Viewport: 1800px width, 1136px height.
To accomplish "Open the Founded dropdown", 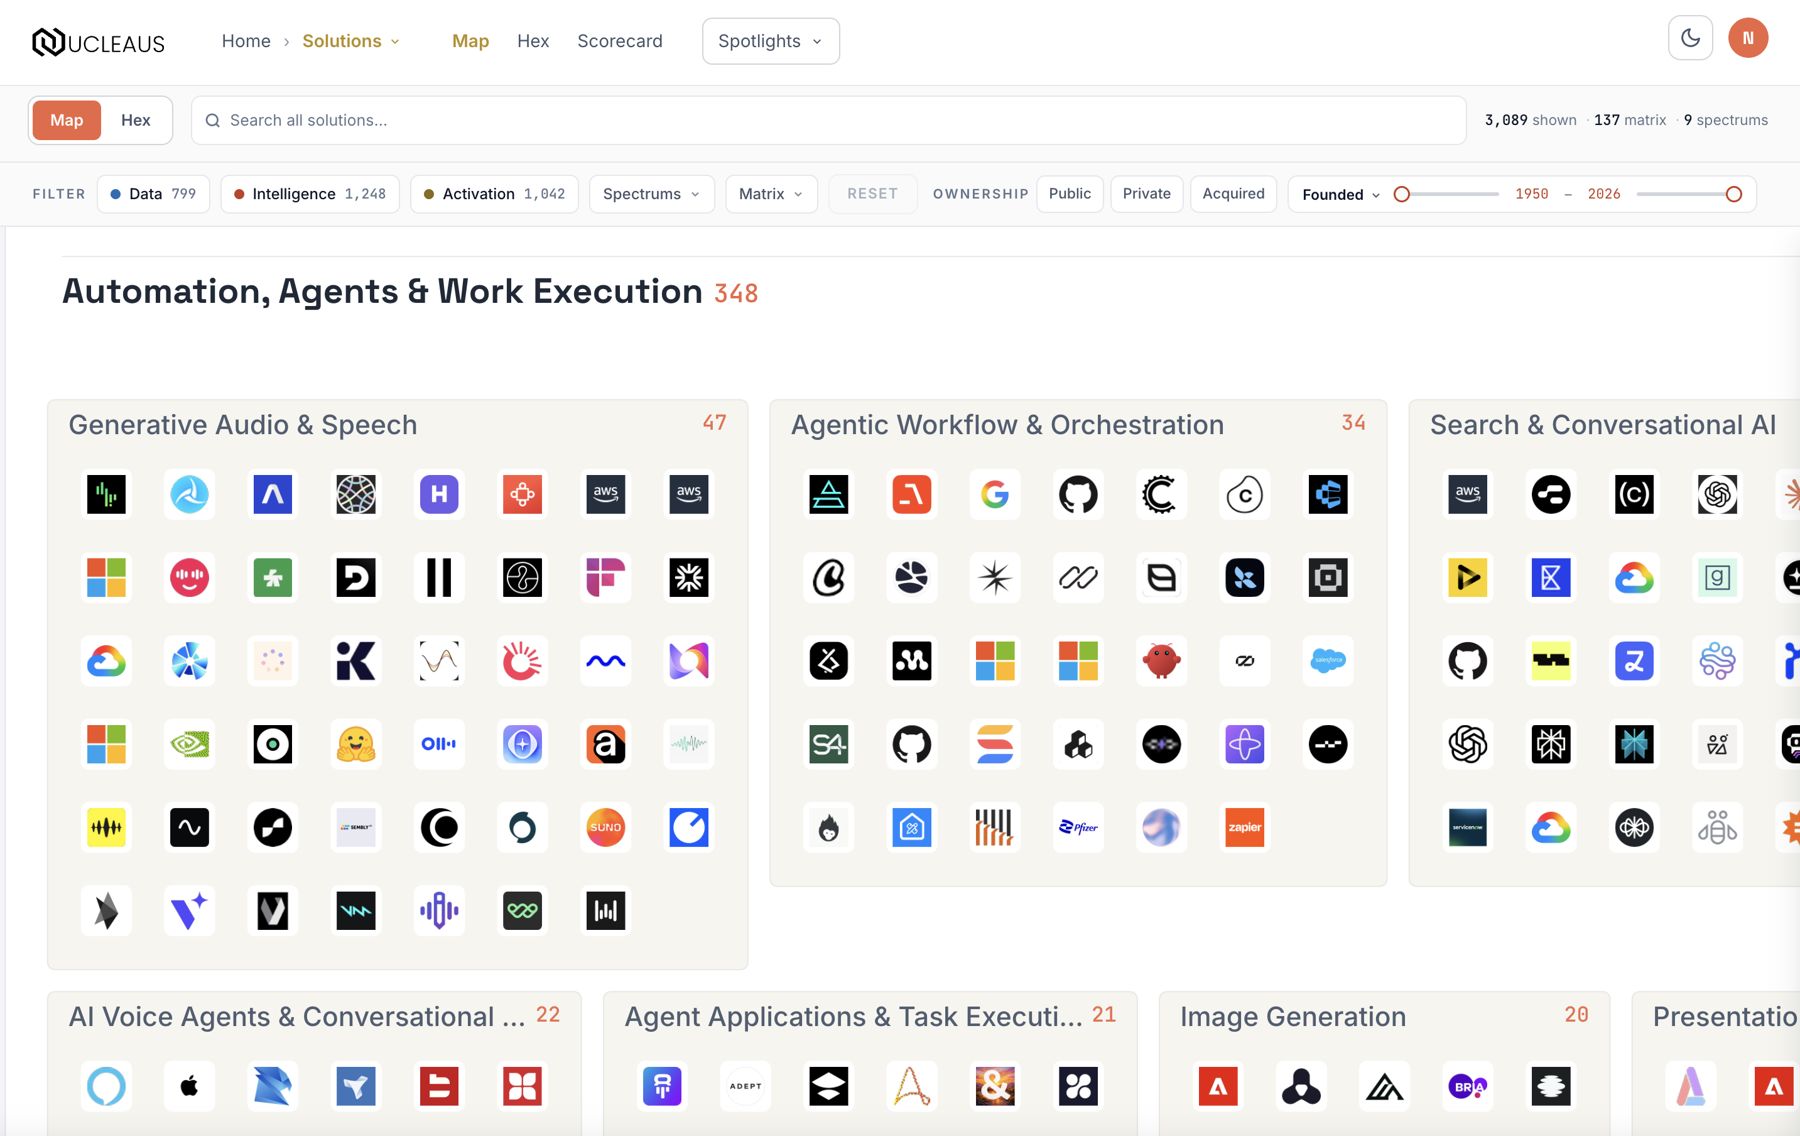I will pyautogui.click(x=1341, y=194).
